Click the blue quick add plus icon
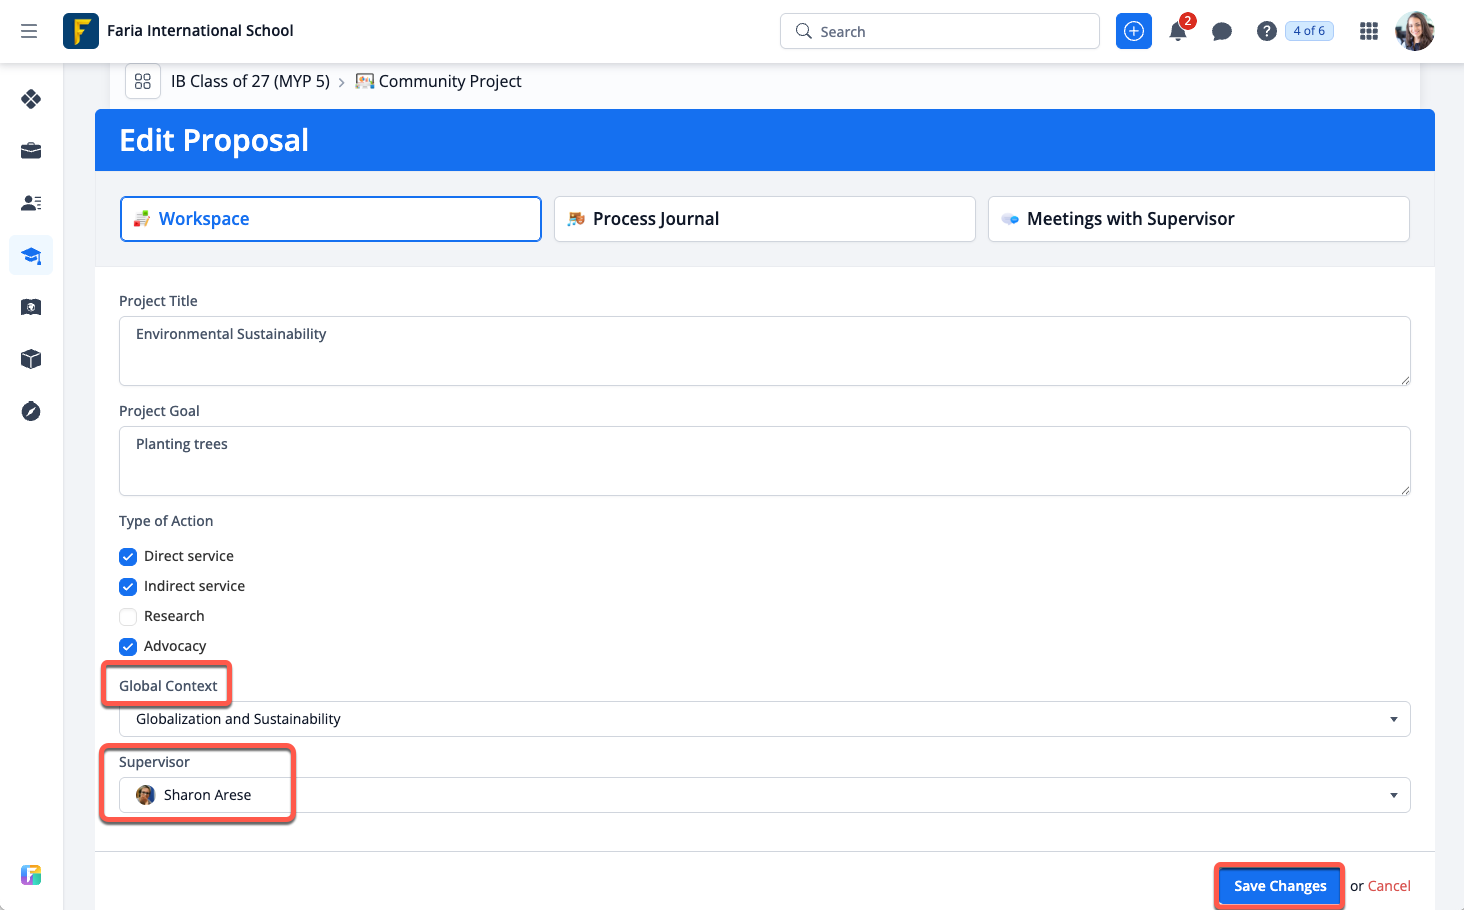The height and width of the screenshot is (910, 1464). coord(1133,31)
